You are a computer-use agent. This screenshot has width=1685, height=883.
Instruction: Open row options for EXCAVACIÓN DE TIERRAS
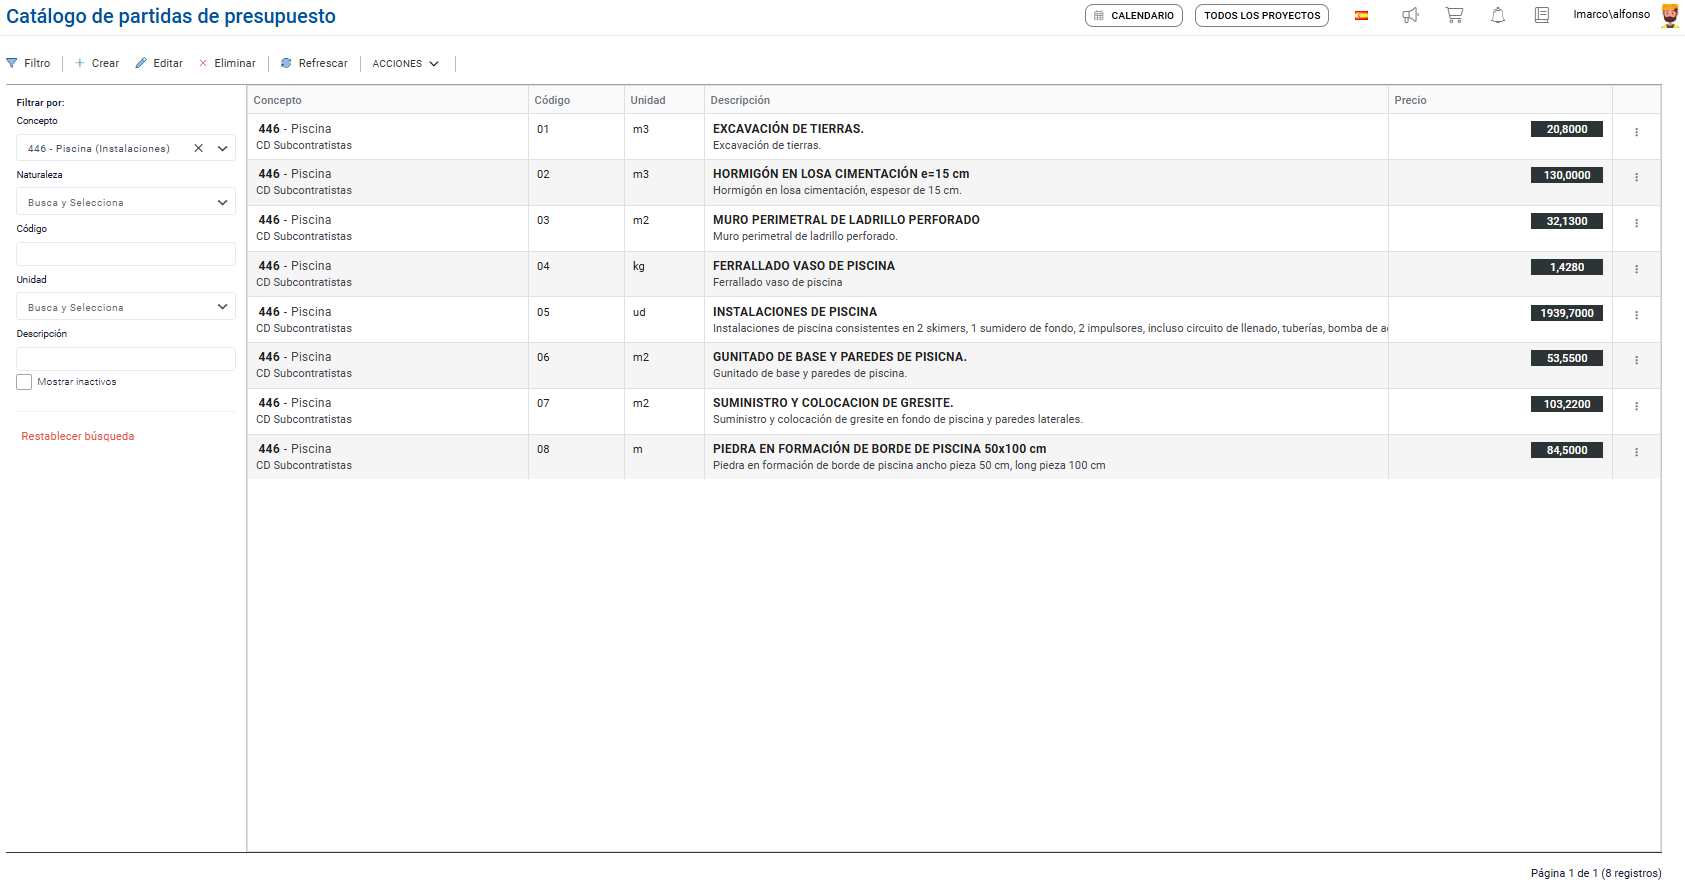coord(1636,132)
